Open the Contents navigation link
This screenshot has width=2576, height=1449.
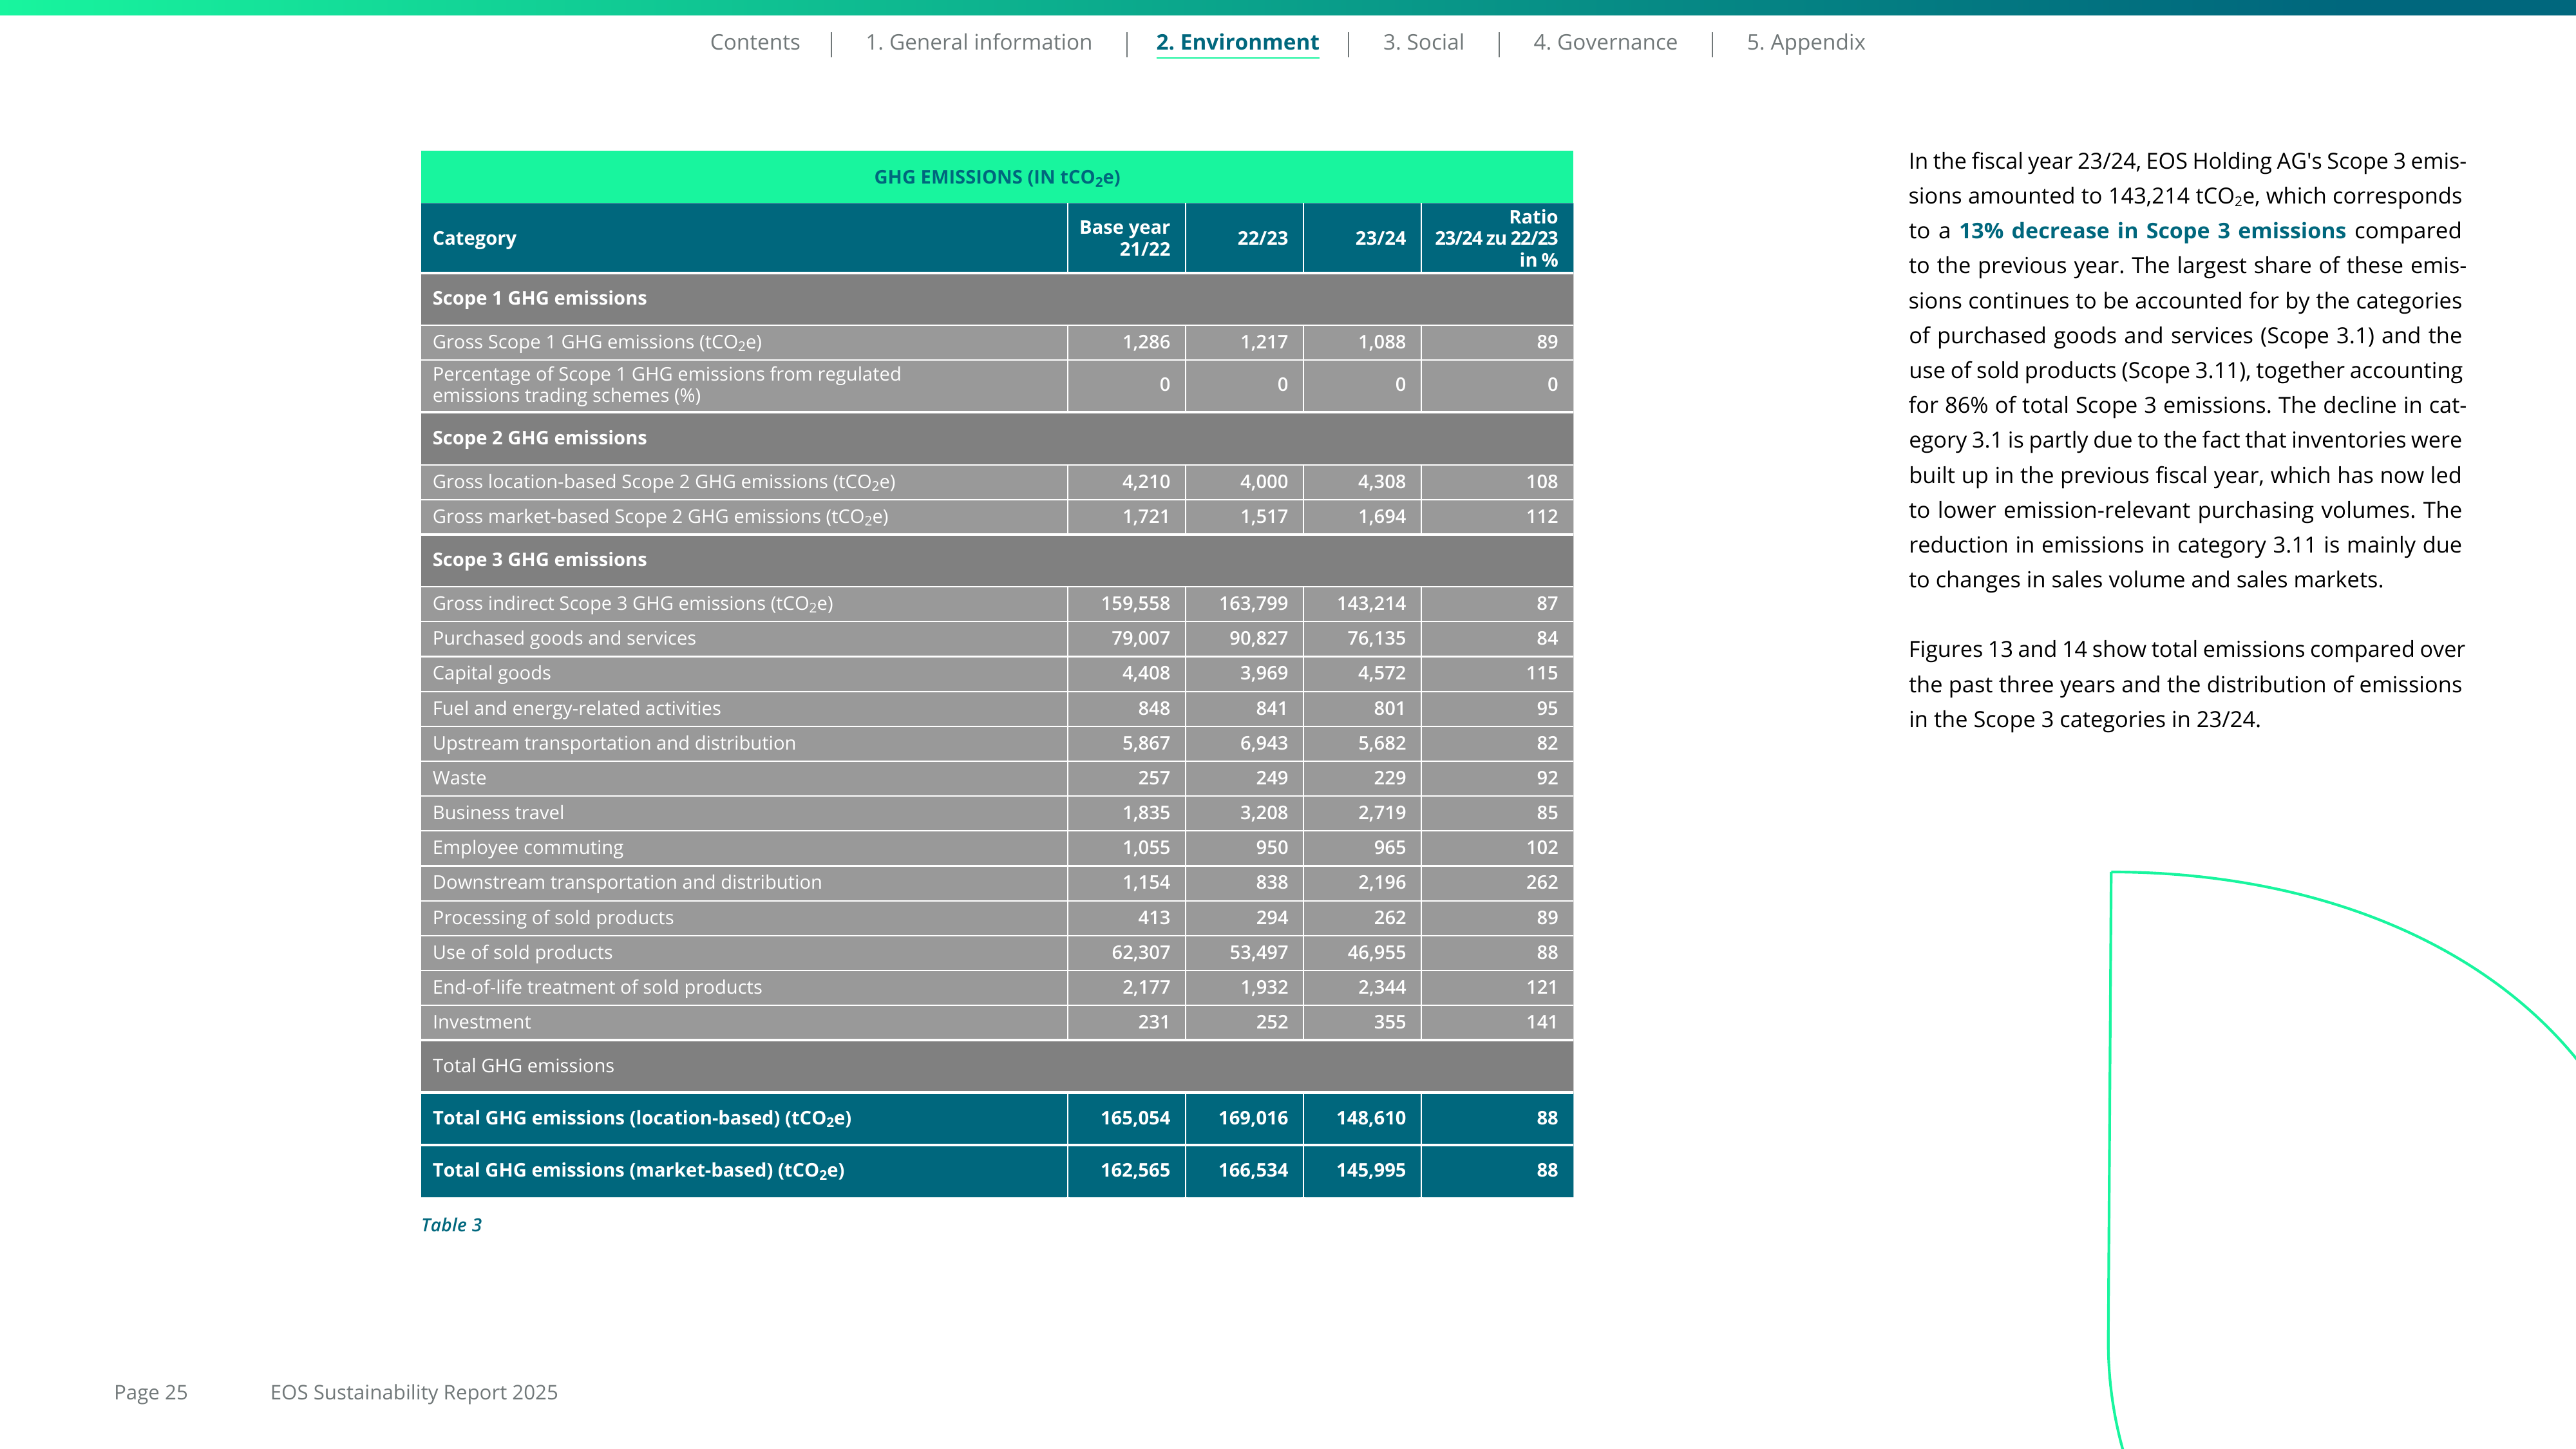(x=755, y=42)
